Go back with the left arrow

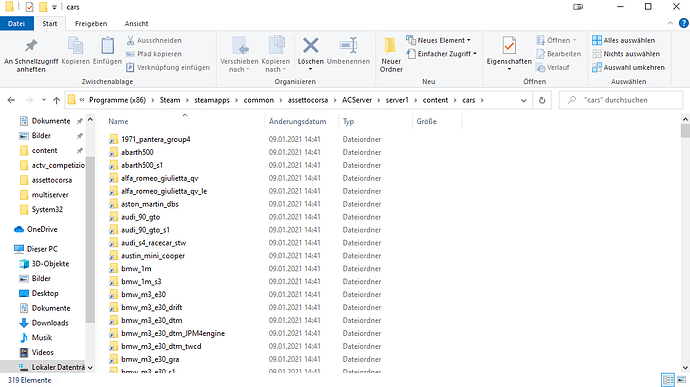(11, 100)
